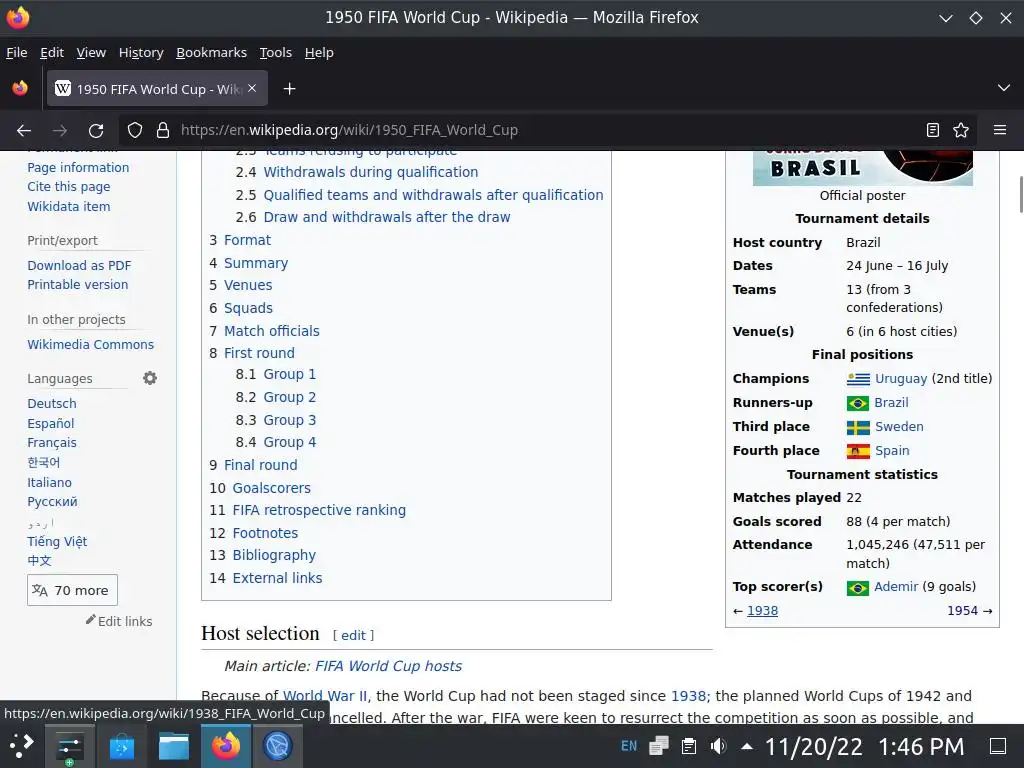
Task: Open Firefox View pinned icon in the tab bar
Action: (20, 88)
